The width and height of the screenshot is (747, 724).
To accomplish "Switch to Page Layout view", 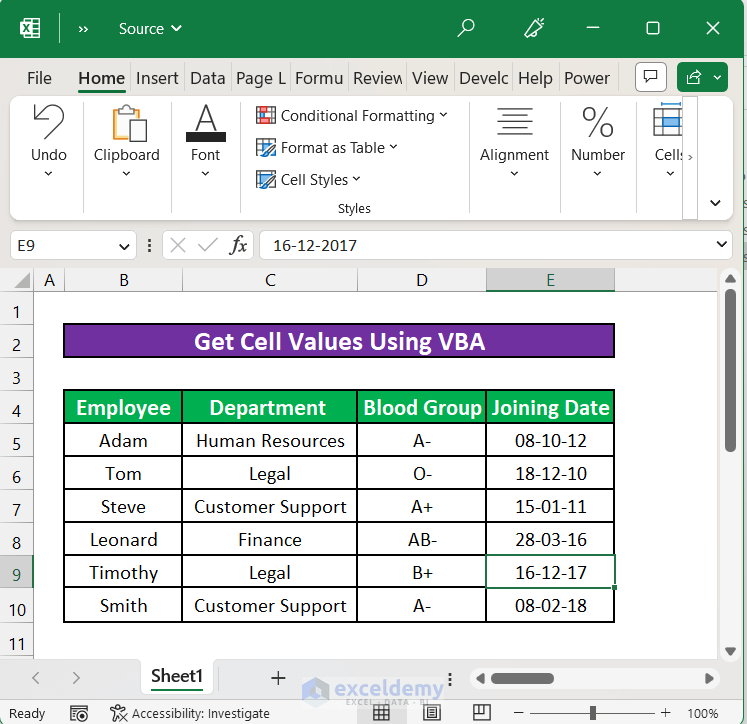I will (x=431, y=713).
